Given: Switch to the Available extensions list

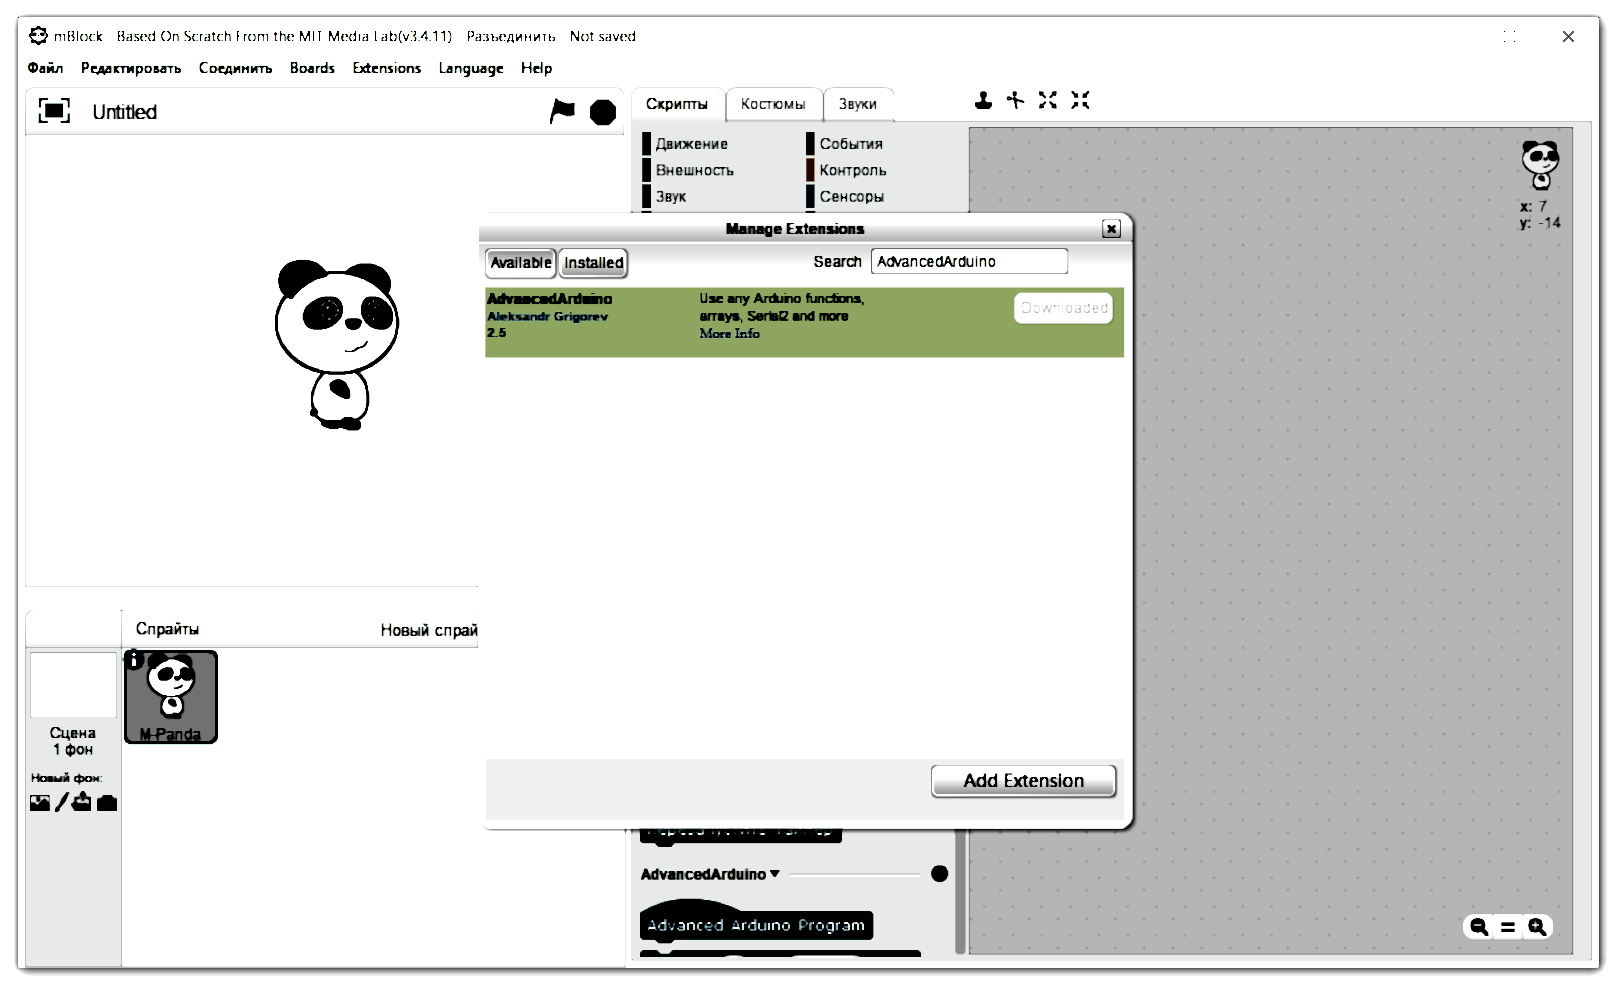Looking at the screenshot, I should [x=520, y=263].
